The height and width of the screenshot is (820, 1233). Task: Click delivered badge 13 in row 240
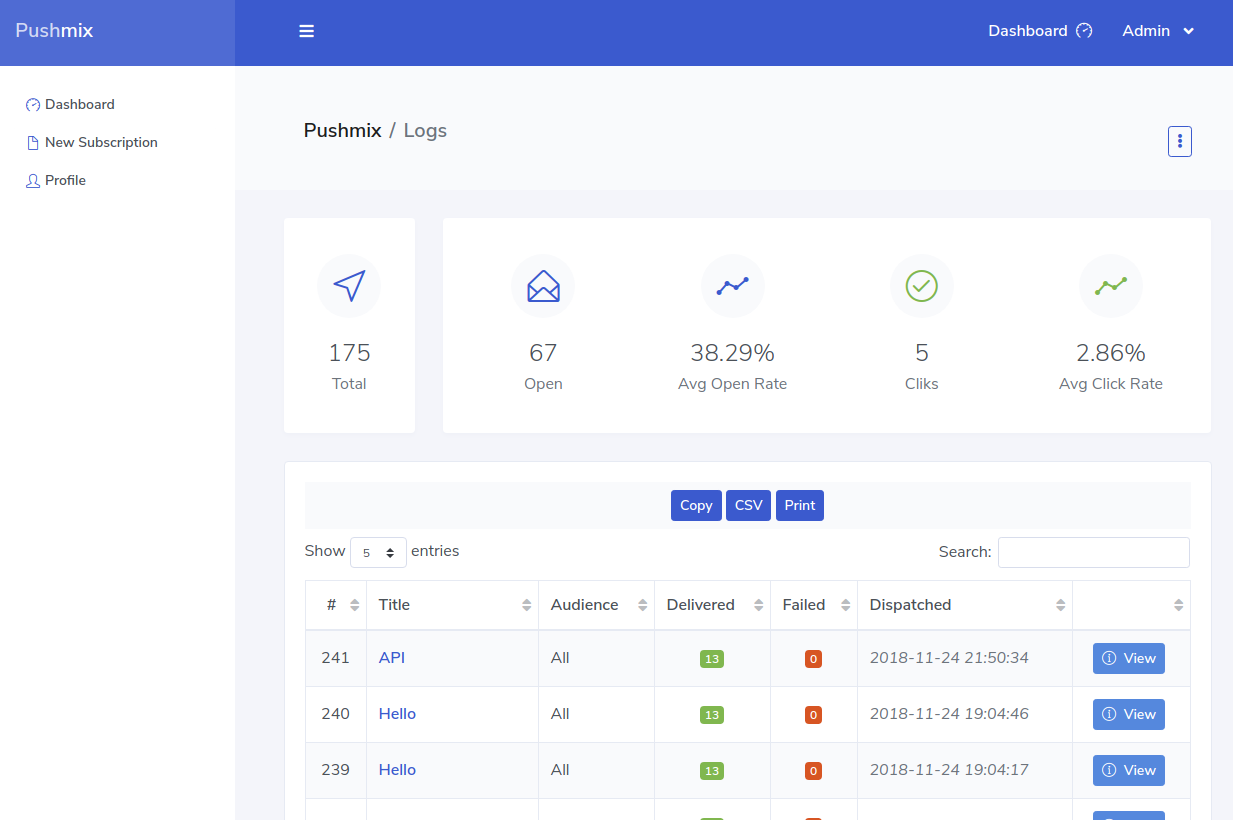pos(712,715)
